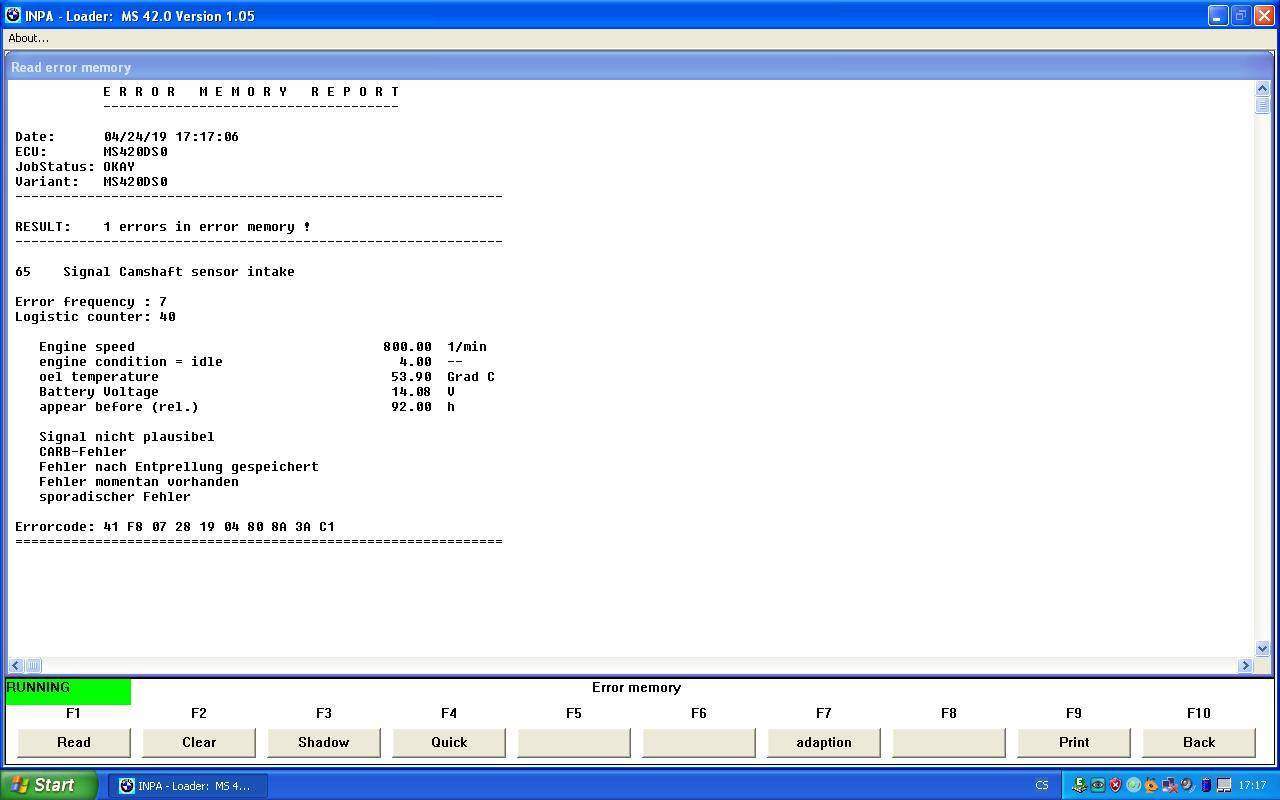Click the vertical scrollbar down arrow
Image resolution: width=1280 pixels, height=800 pixels.
(x=1262, y=648)
